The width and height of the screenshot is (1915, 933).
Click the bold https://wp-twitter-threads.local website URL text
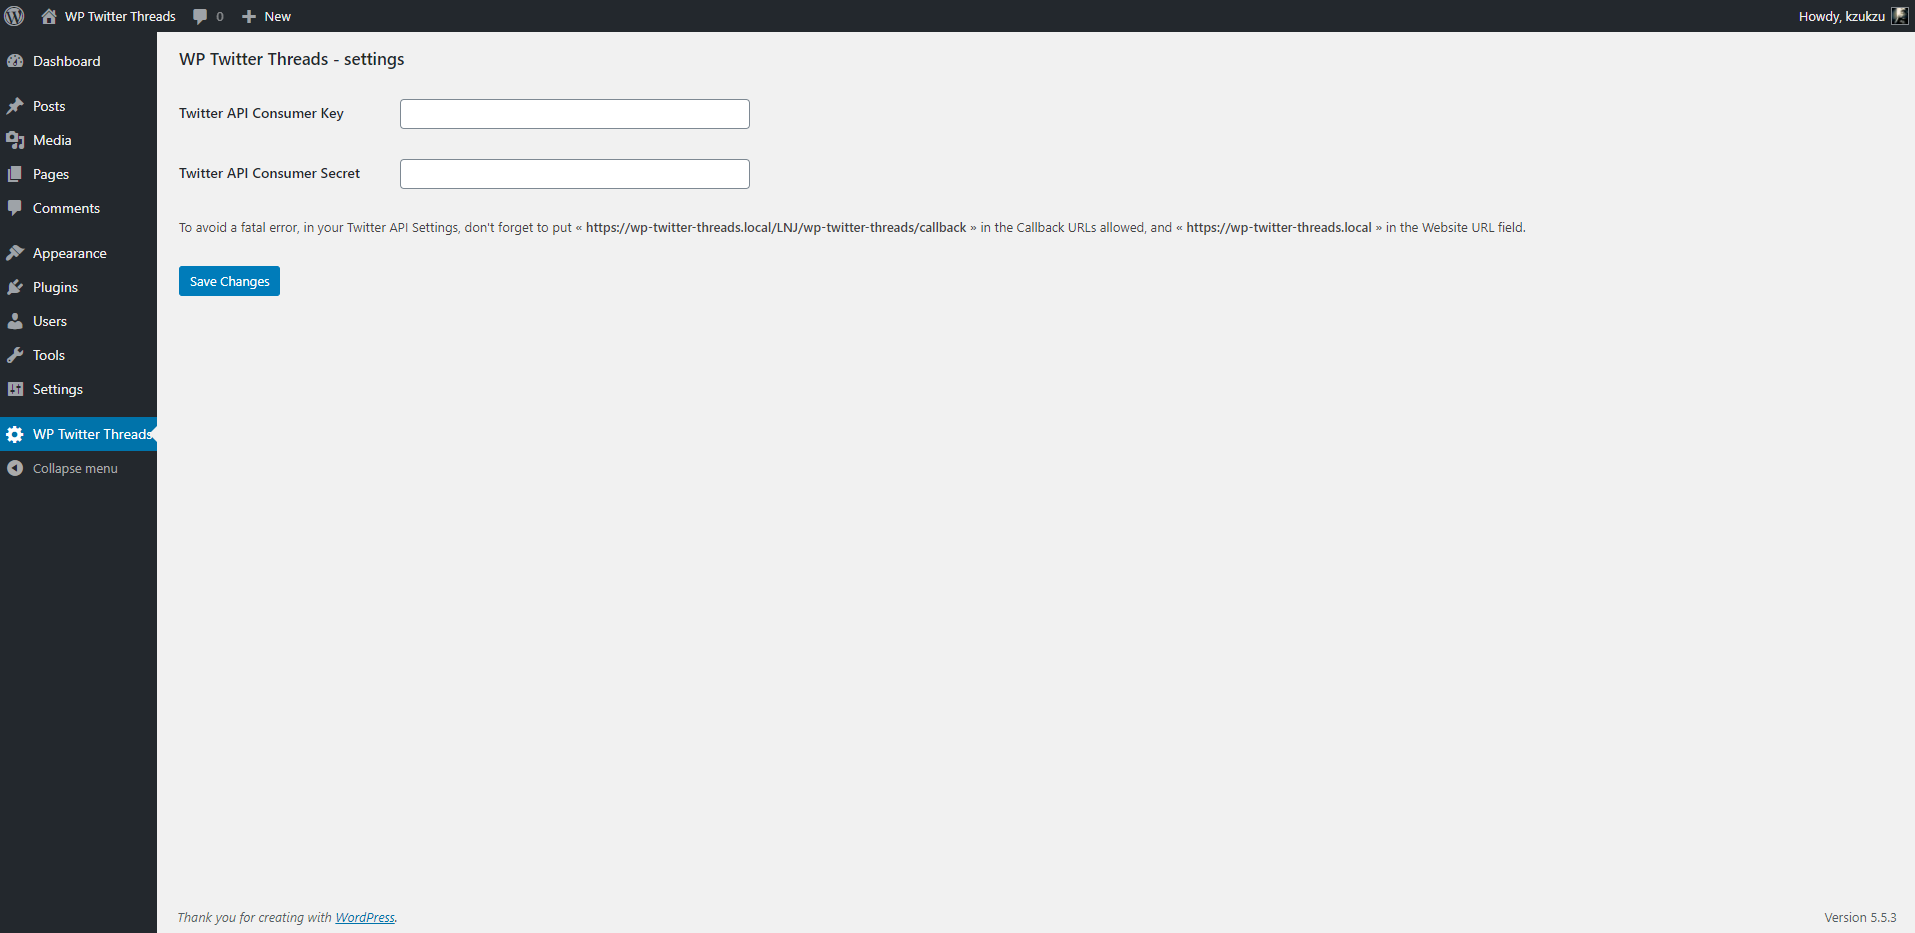[1279, 227]
